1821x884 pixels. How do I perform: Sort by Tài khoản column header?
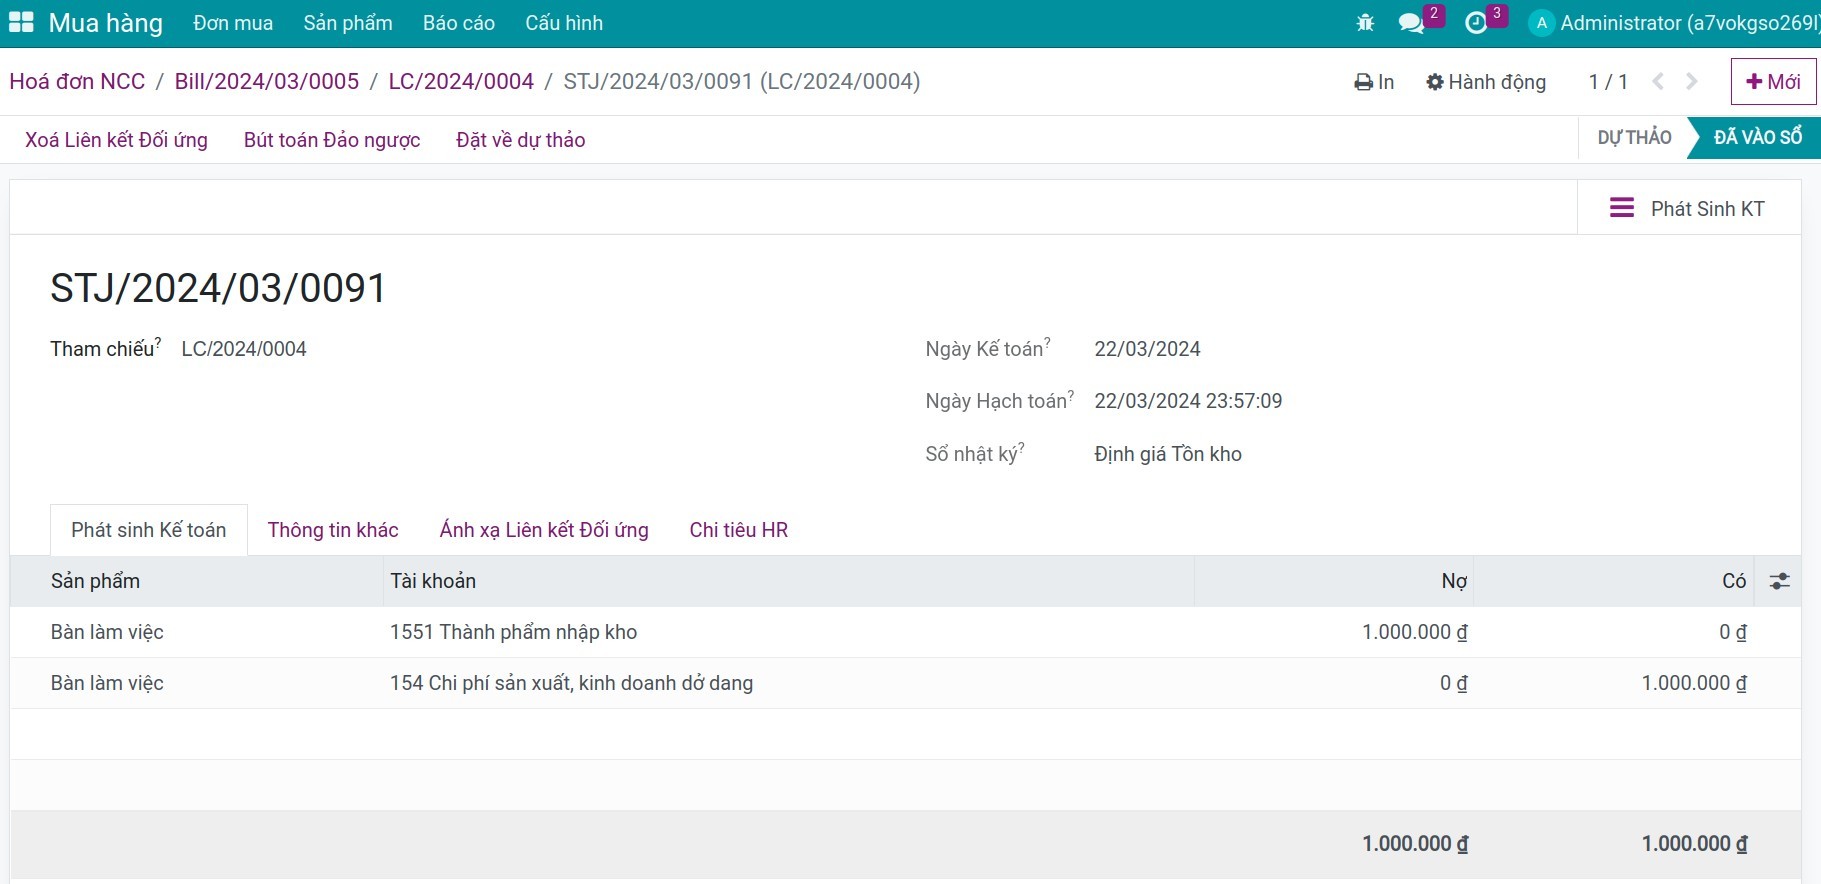coord(789,581)
